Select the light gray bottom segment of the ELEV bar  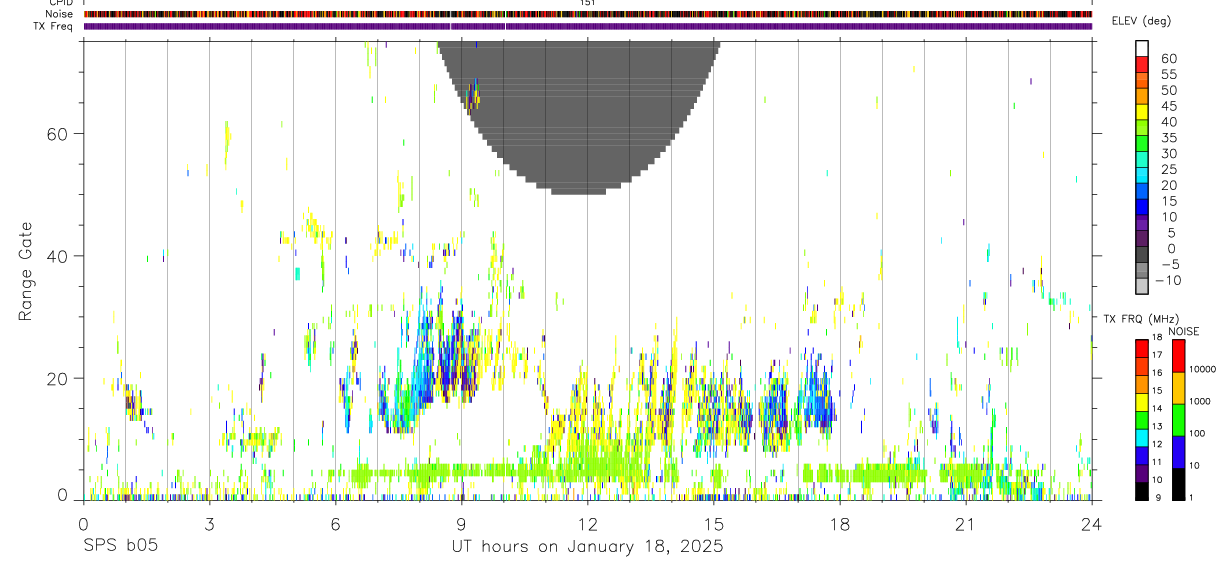click(x=1143, y=286)
